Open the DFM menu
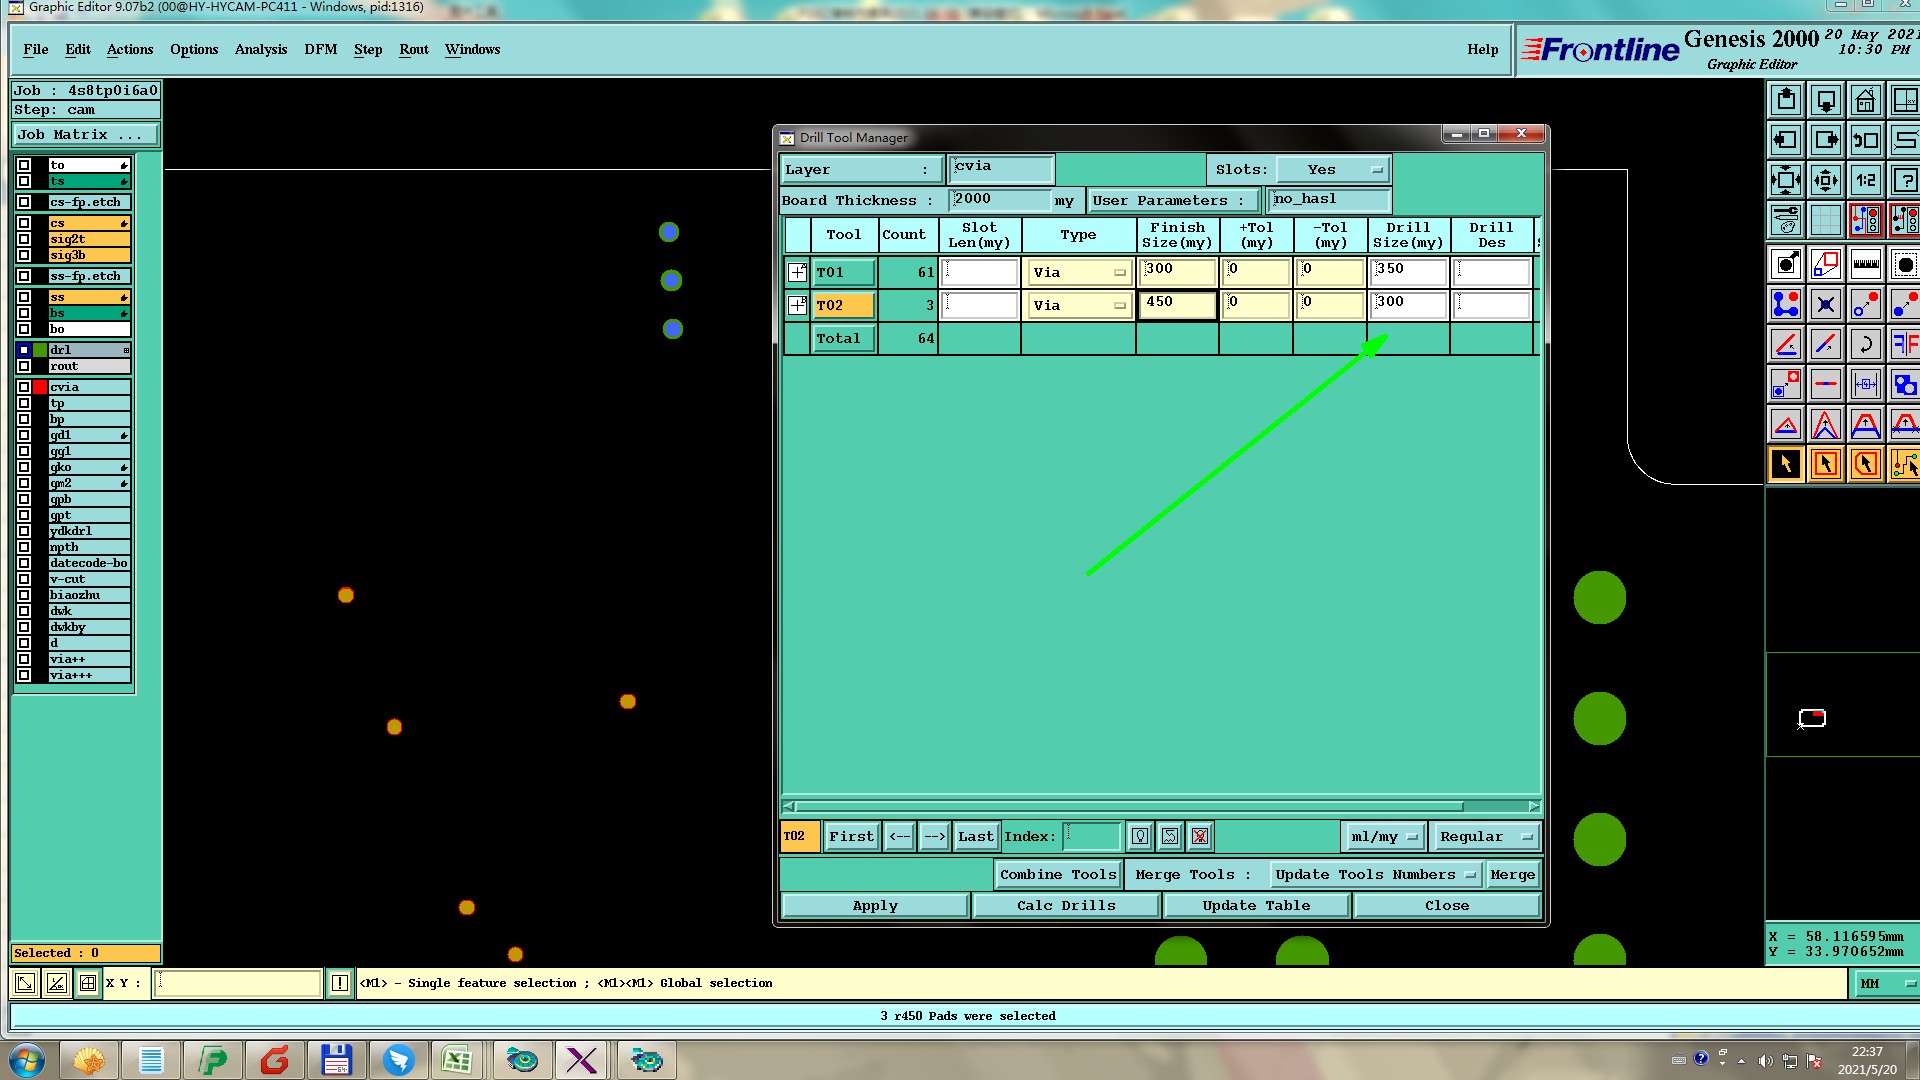Viewport: 1920px width, 1080px height. [x=320, y=49]
